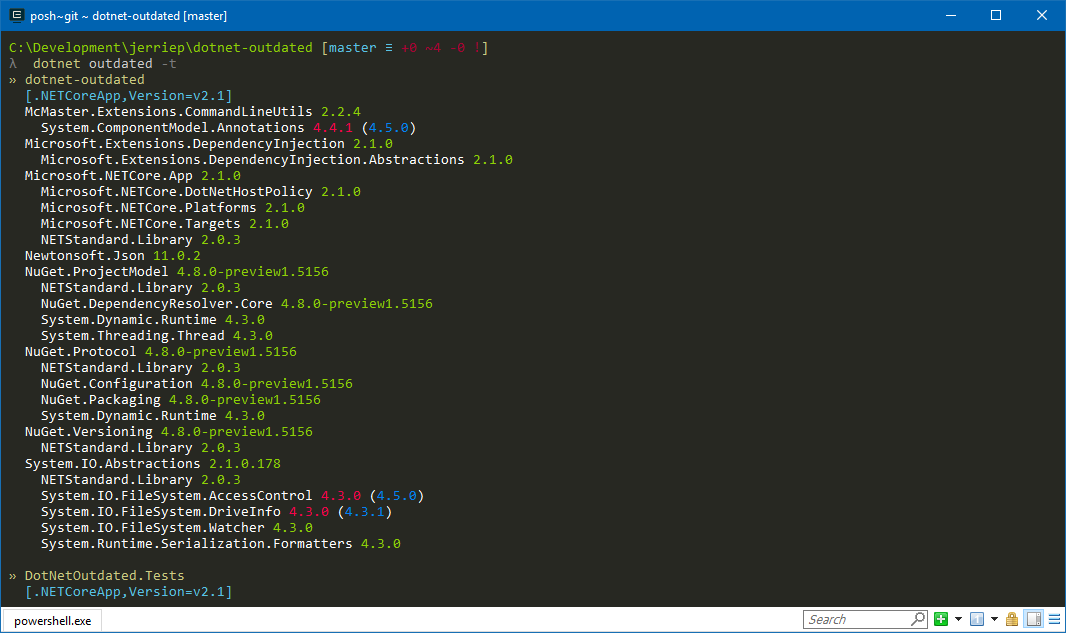The width and height of the screenshot is (1066, 633).
Task: Click the System.IO.FileSystem.DriveInfo line
Action: pos(216,511)
